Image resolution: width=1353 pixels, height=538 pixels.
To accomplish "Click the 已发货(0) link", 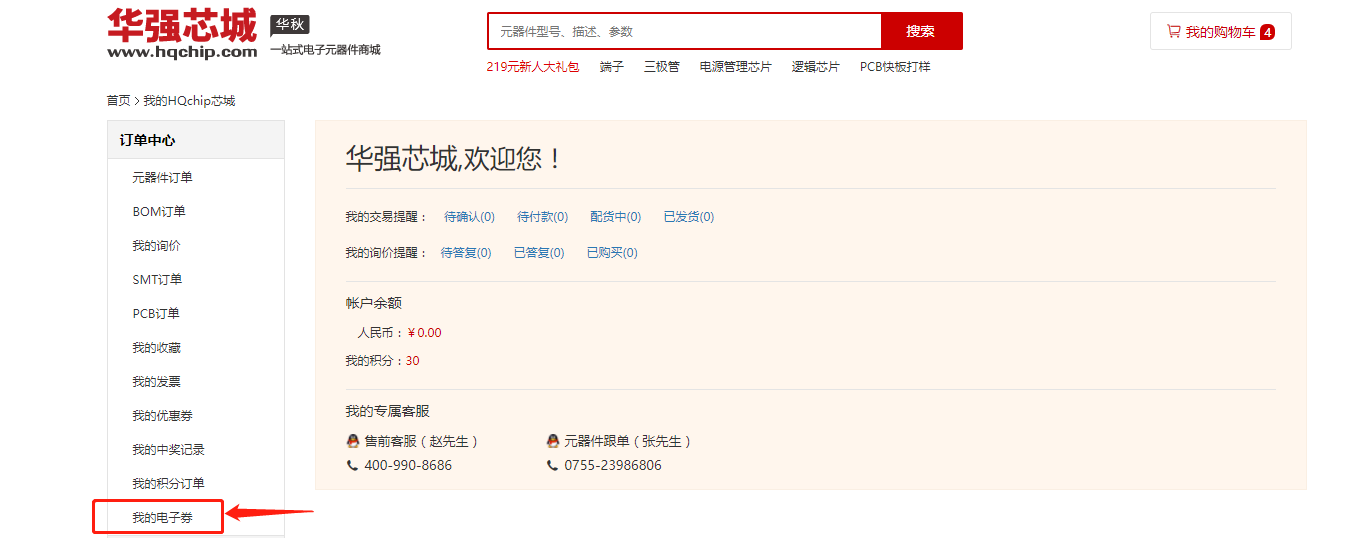I will click(x=688, y=217).
